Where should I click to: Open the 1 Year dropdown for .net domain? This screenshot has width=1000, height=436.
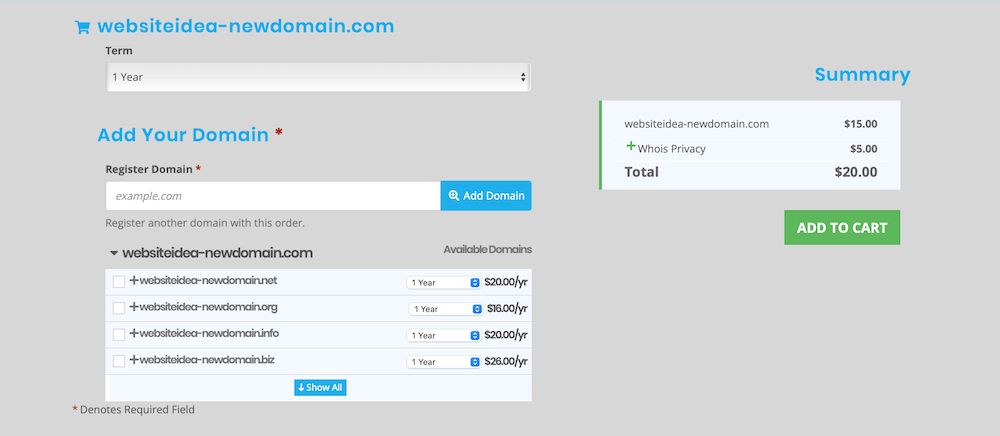pyautogui.click(x=443, y=282)
